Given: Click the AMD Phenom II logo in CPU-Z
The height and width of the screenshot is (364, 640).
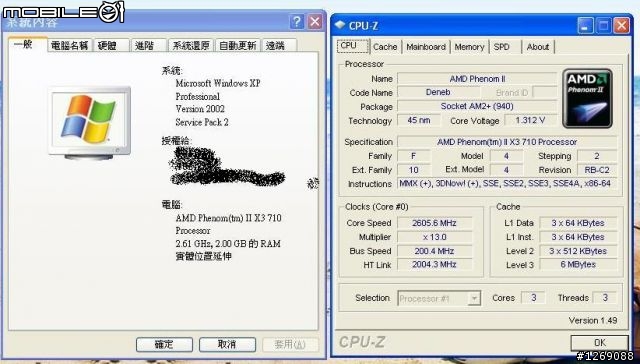Looking at the screenshot, I should click(x=587, y=98).
